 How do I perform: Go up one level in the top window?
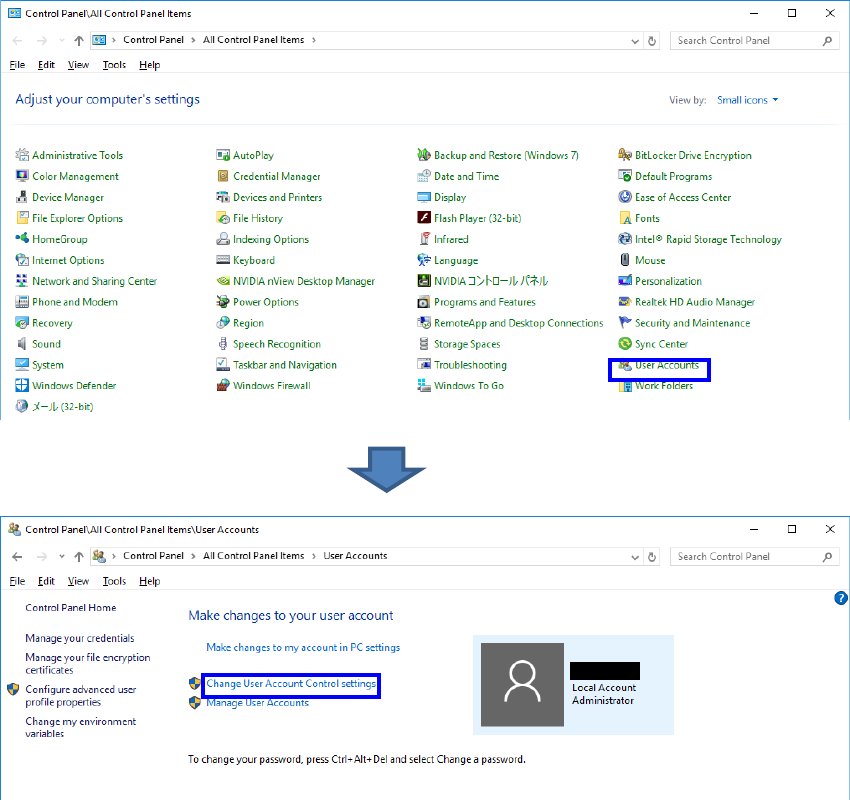[x=79, y=41]
